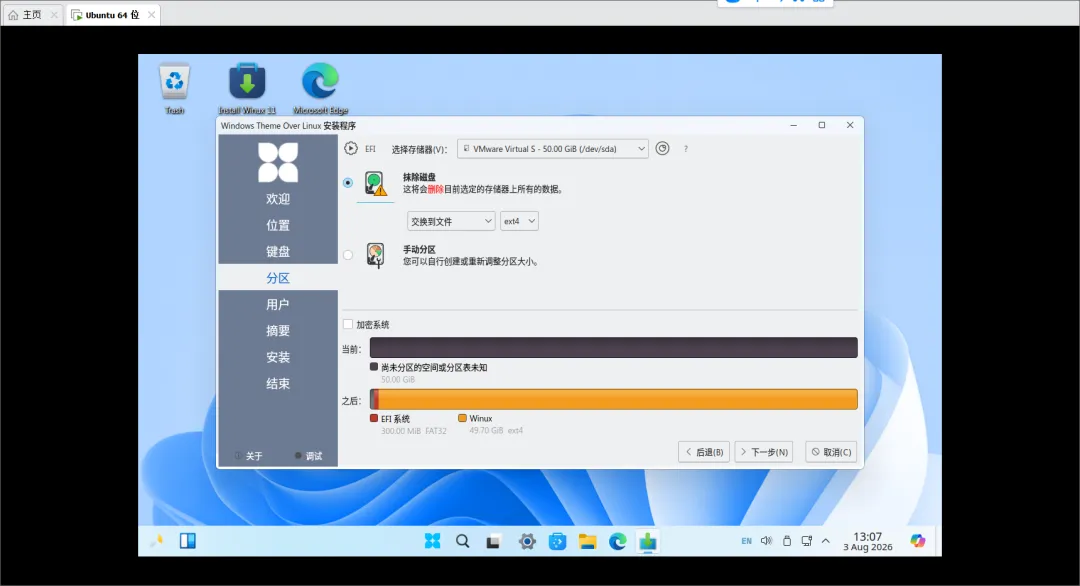The width and height of the screenshot is (1080, 586).
Task: Click the EN keyboard layout indicator
Action: click(747, 541)
